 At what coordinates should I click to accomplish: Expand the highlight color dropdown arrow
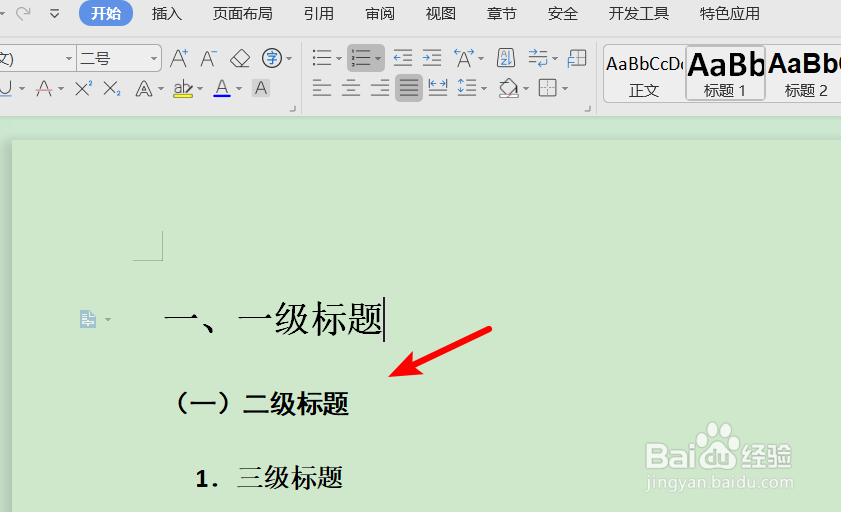[x=200, y=88]
